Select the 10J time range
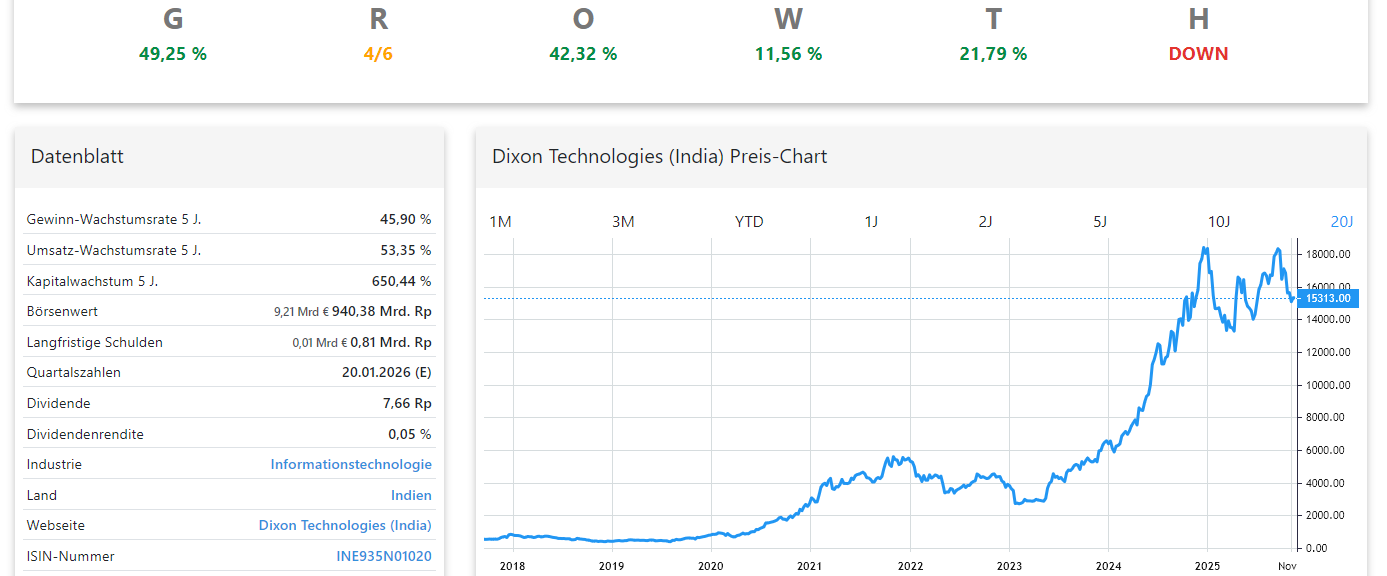1387x576 pixels. tap(1218, 222)
